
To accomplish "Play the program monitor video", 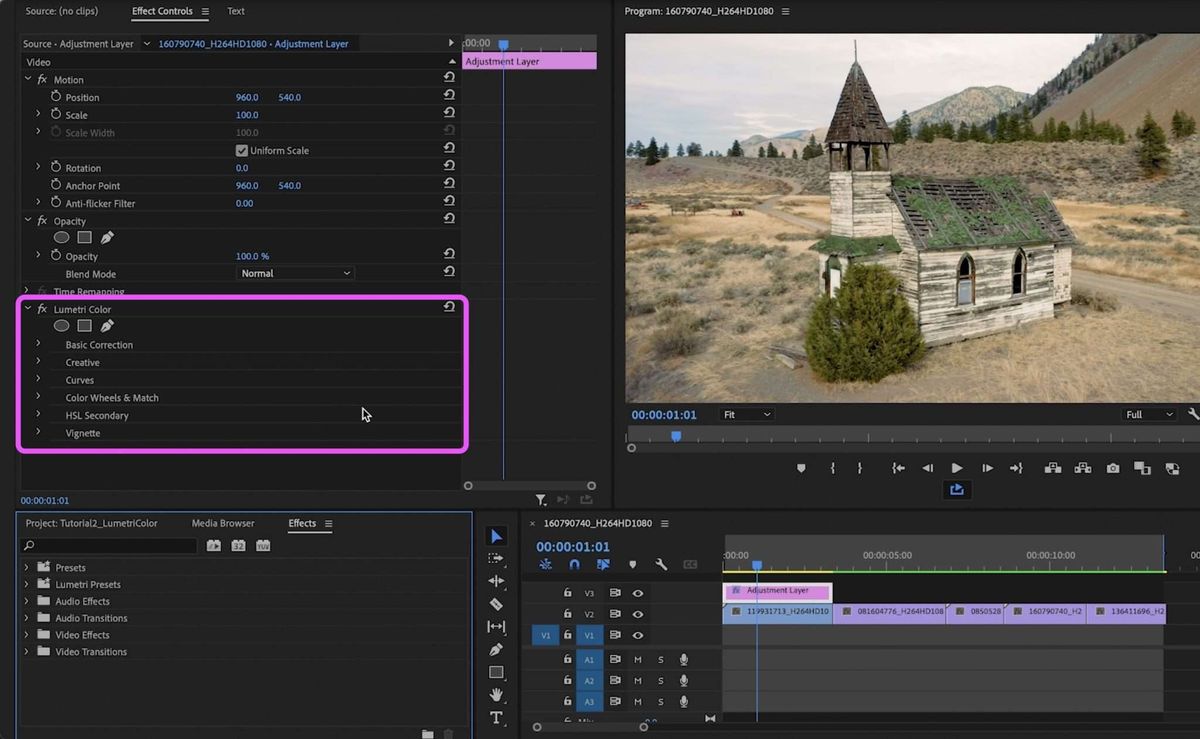I will tap(957, 468).
